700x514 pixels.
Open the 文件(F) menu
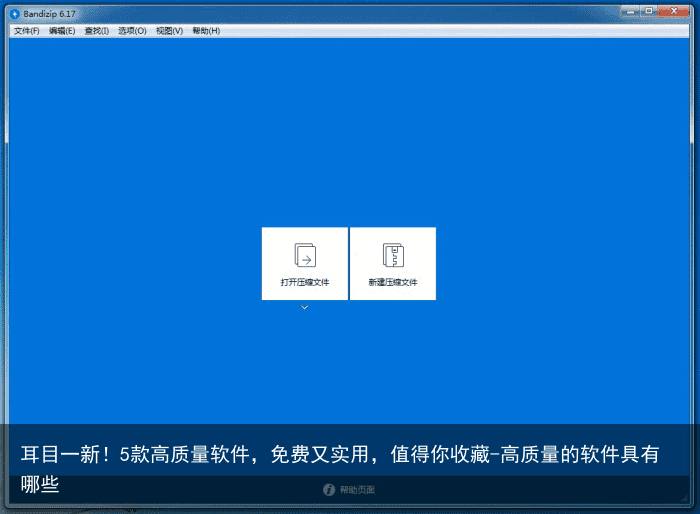[x=27, y=31]
